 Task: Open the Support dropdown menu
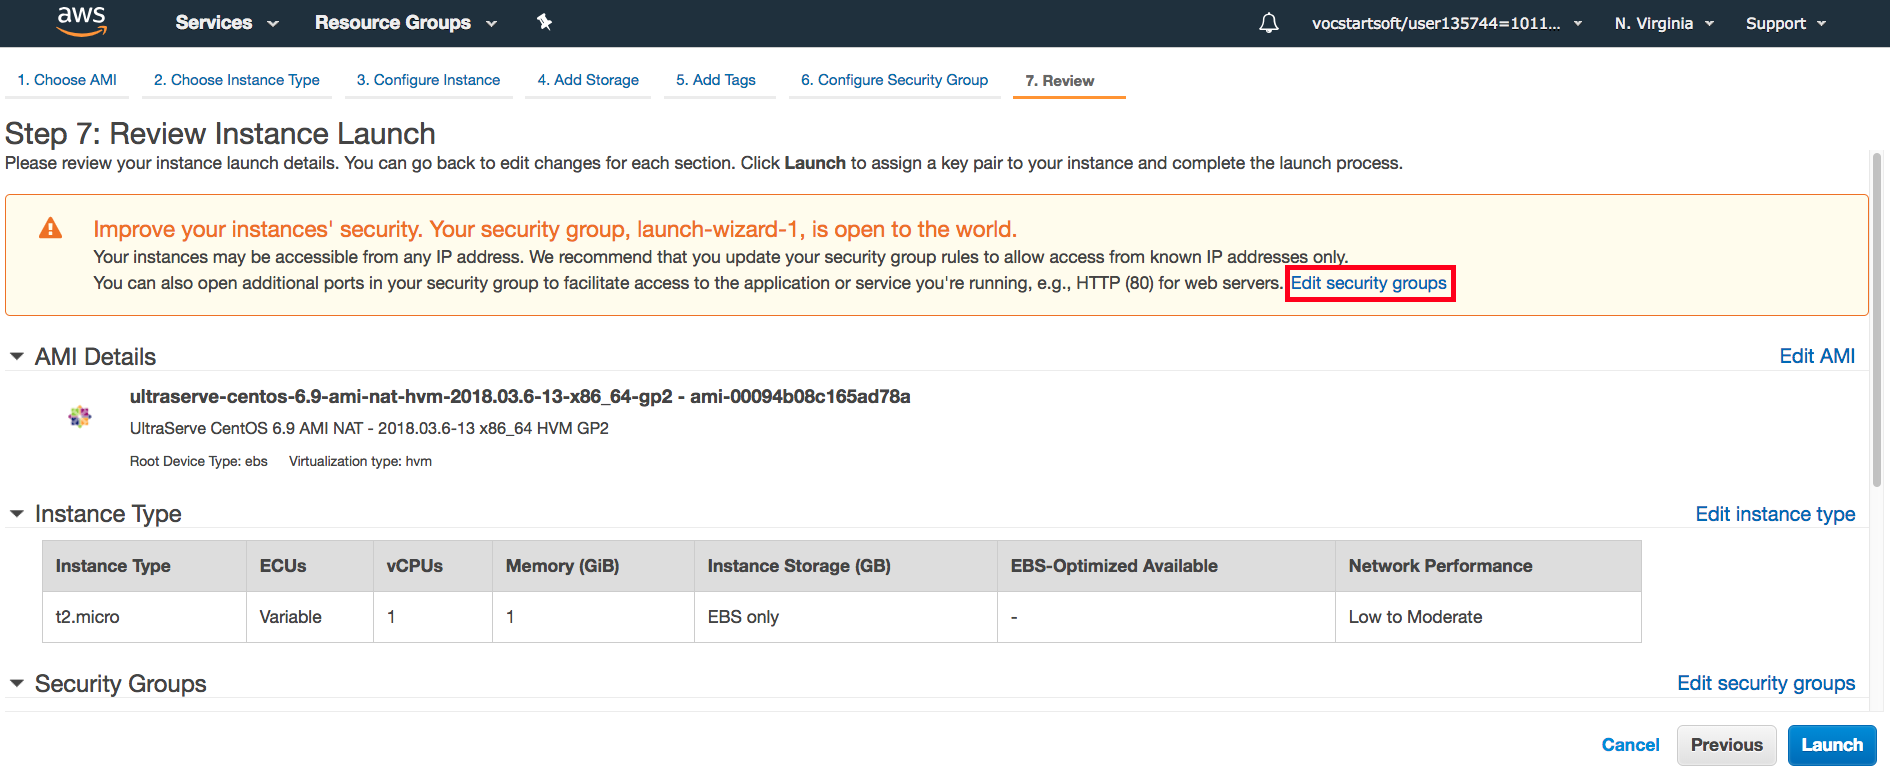(1786, 23)
